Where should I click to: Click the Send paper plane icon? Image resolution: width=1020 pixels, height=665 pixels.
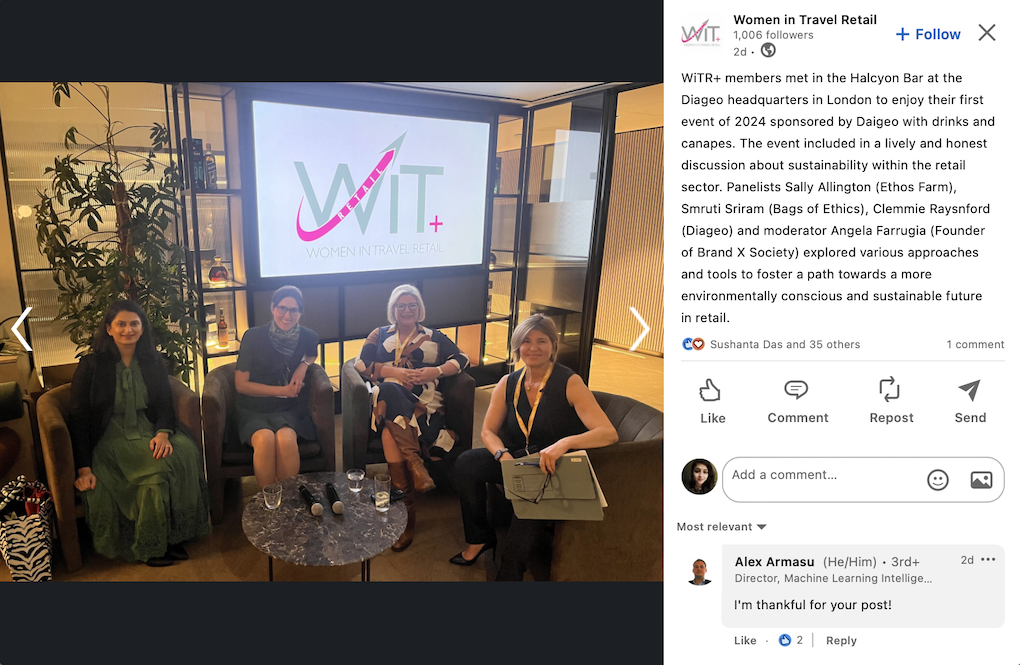[969, 390]
